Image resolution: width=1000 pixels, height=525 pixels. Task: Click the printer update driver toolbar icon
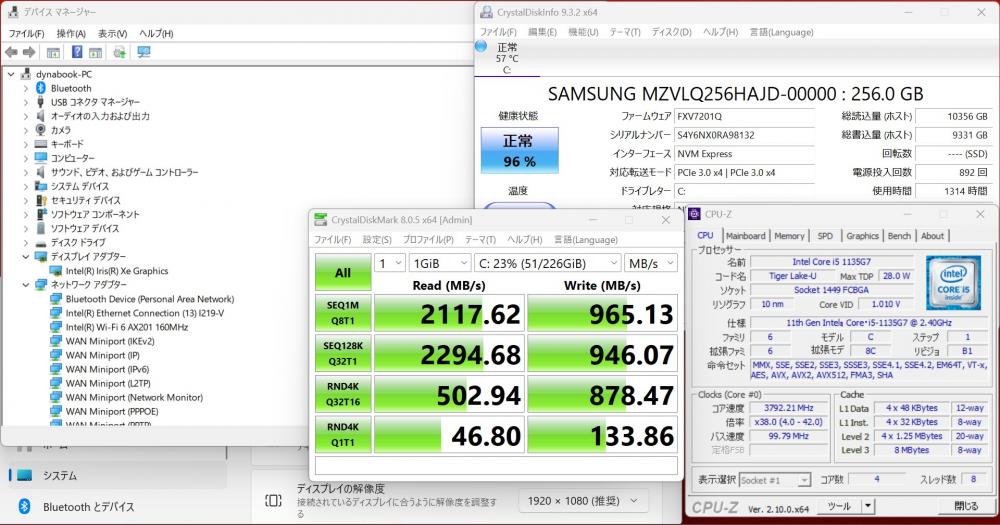pos(119,52)
